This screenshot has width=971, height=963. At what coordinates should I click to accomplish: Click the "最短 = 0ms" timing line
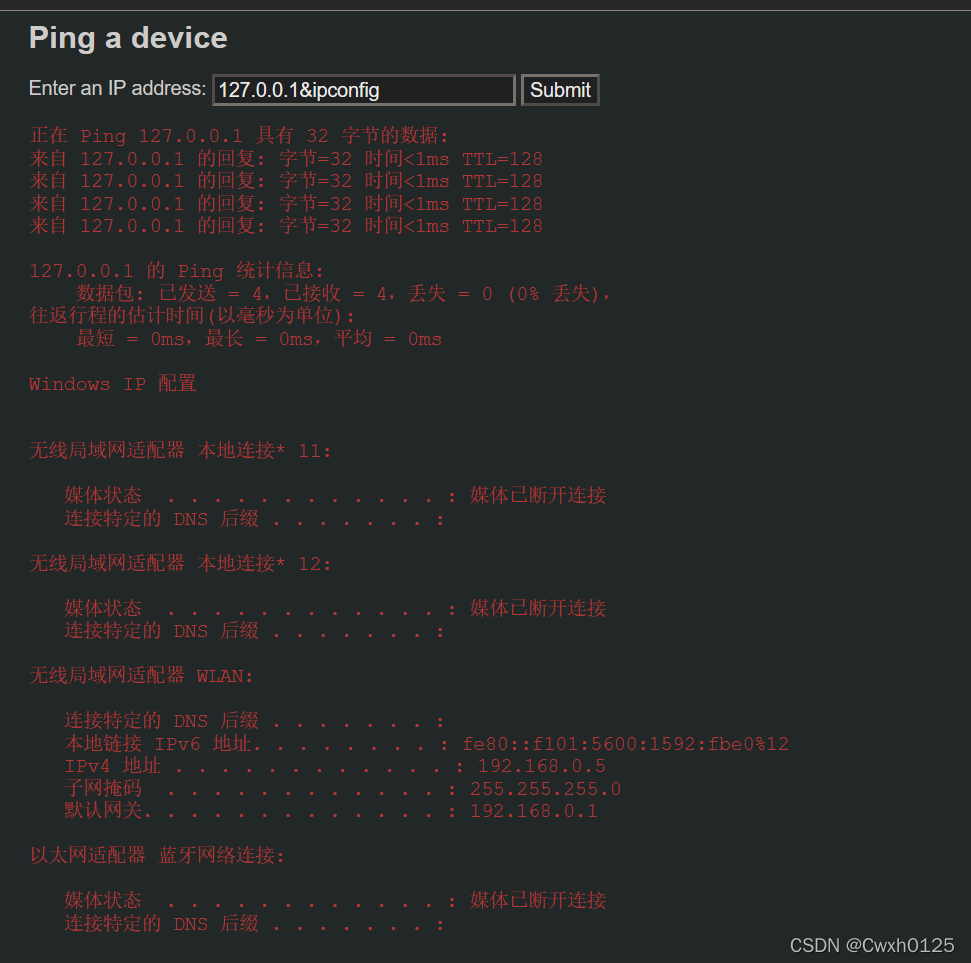[x=259, y=338]
